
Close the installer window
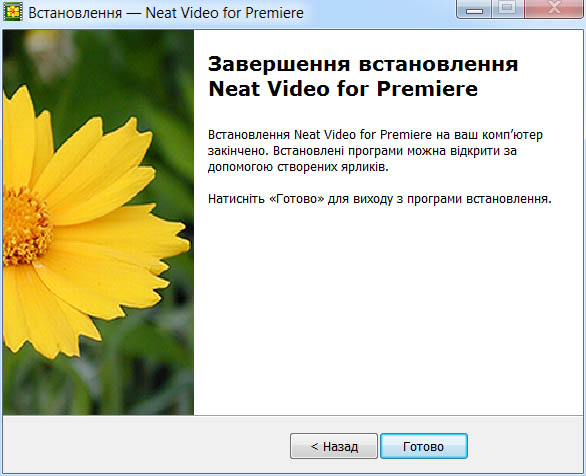pos(553,8)
